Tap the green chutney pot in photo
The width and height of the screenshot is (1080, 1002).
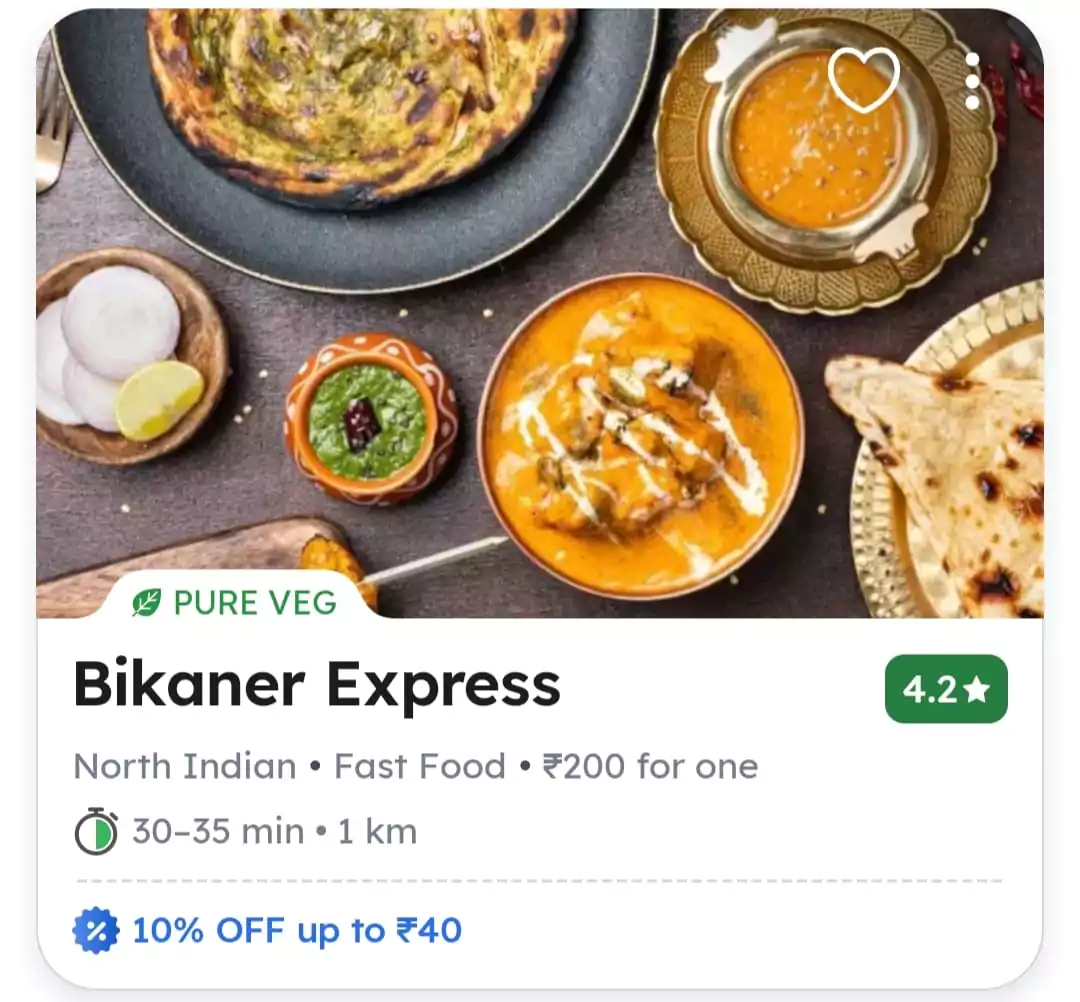point(371,419)
